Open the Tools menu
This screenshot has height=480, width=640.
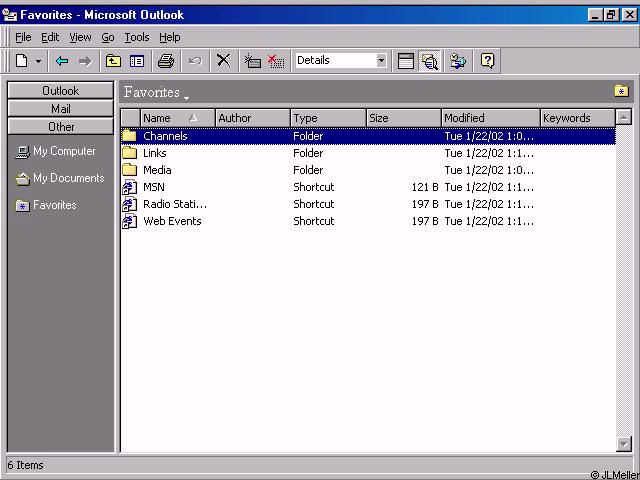137,38
